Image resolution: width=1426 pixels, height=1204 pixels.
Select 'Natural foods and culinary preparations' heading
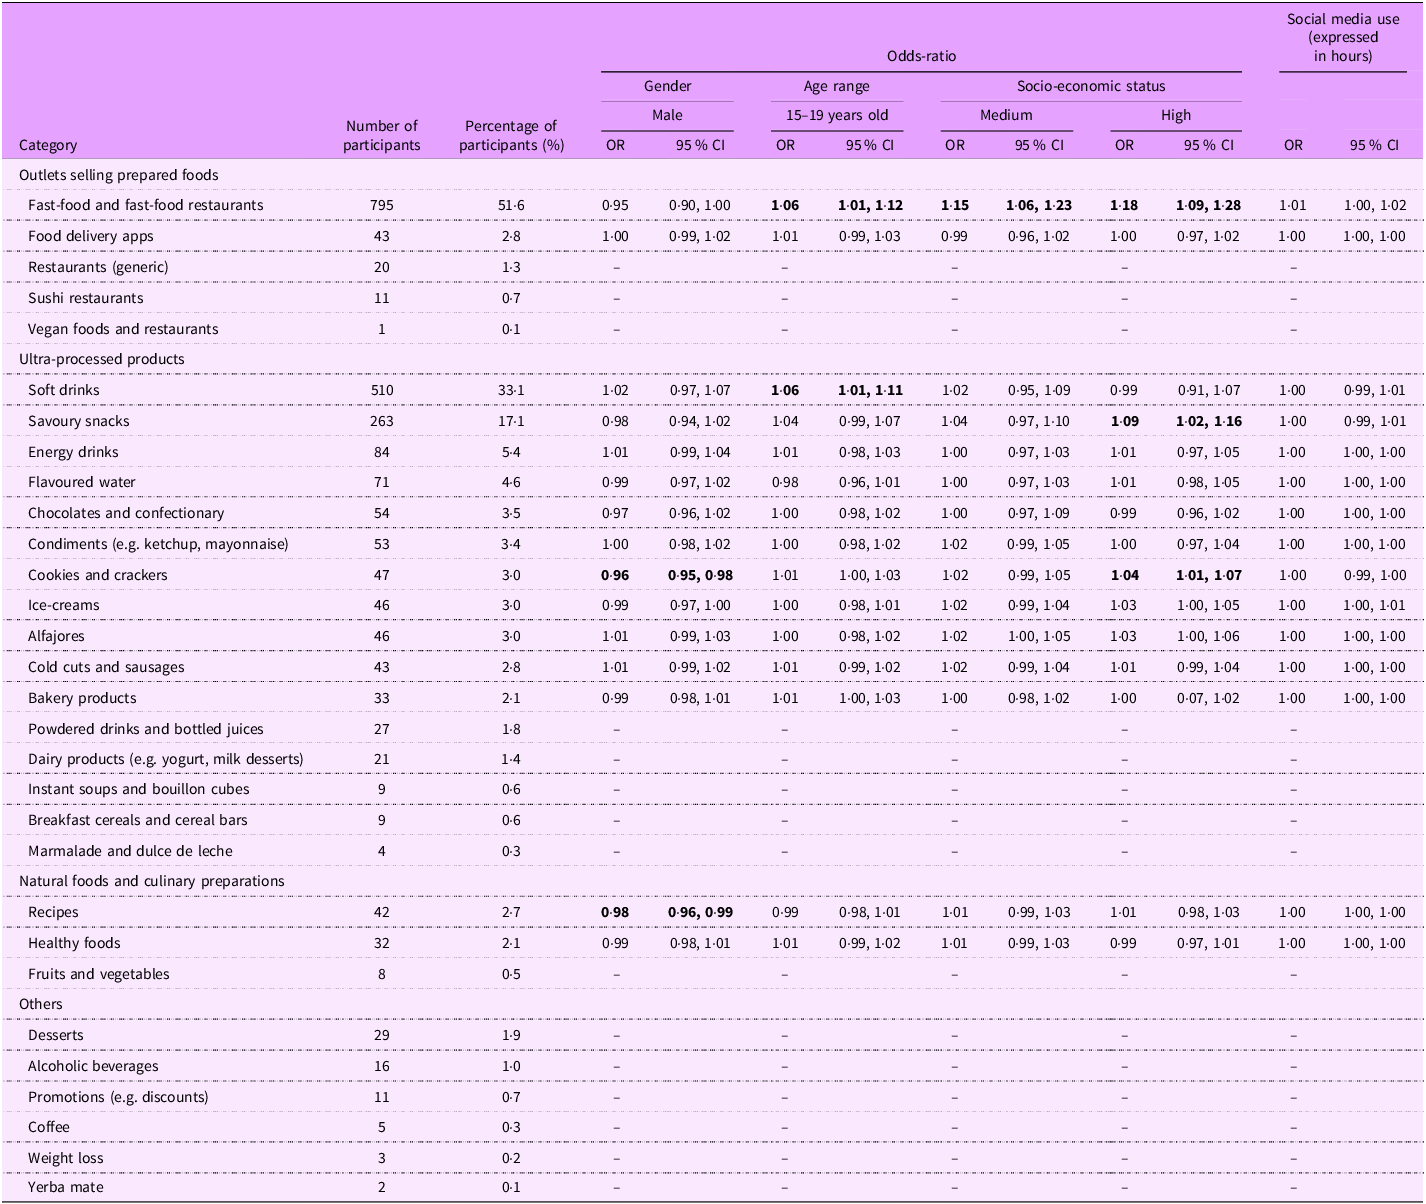151,881
